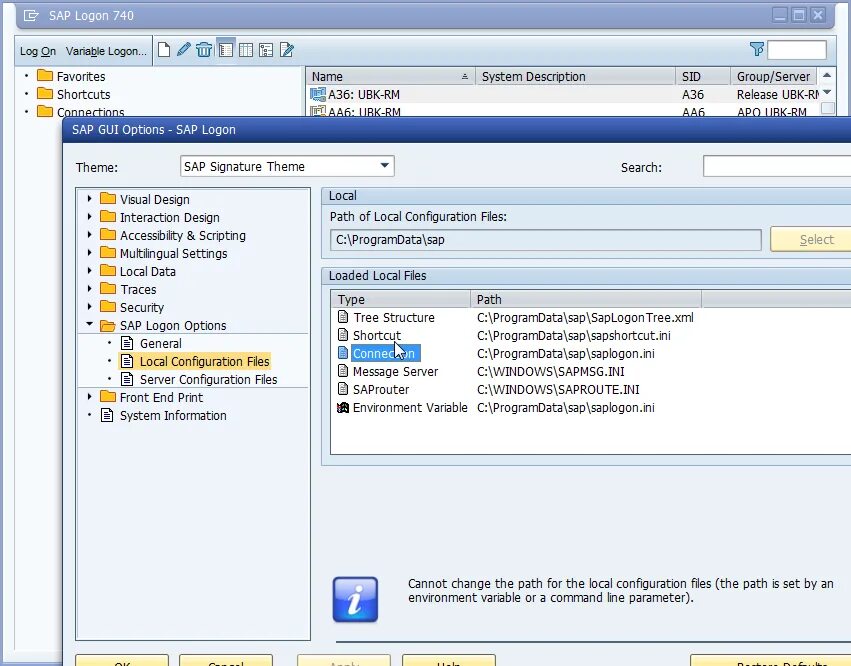Click the Tree Structure file icon

[343, 316]
